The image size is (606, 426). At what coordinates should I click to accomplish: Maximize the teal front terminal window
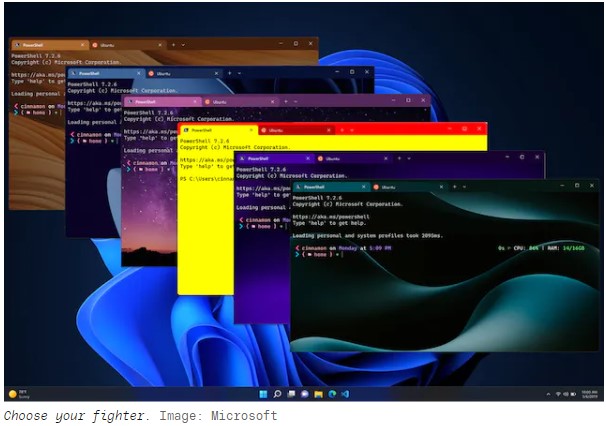point(577,186)
